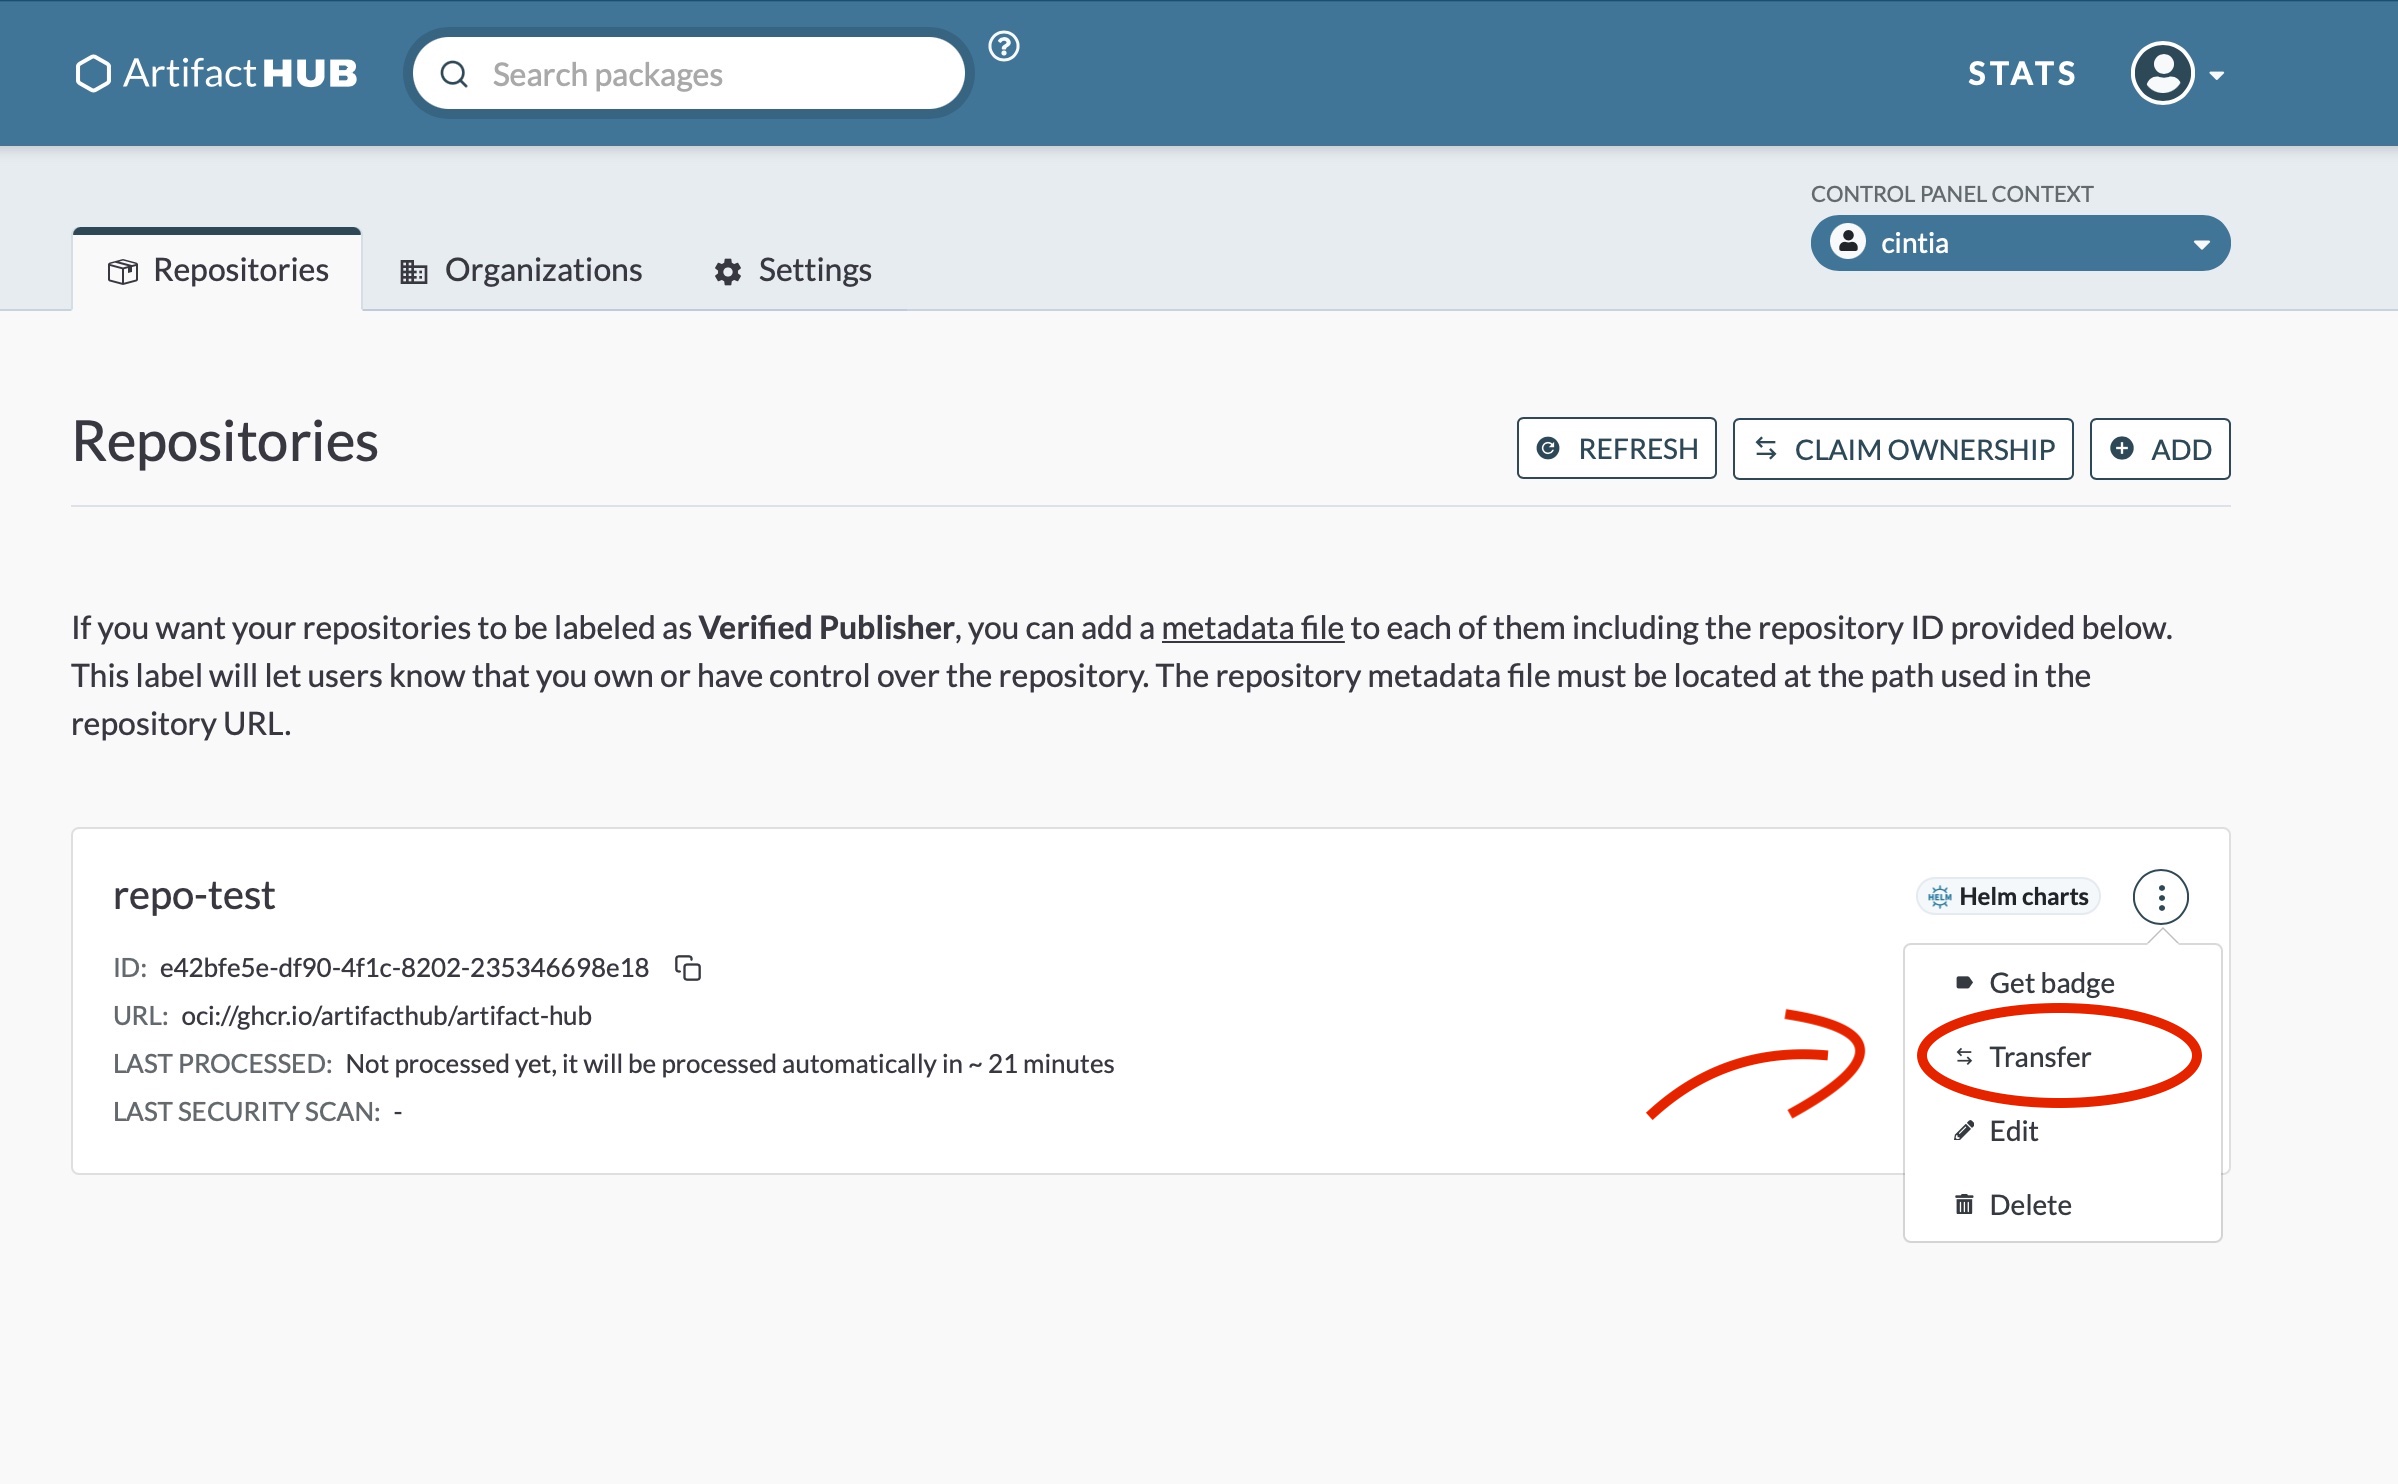Open the metadata file link
The width and height of the screenshot is (2398, 1484).
(1252, 627)
